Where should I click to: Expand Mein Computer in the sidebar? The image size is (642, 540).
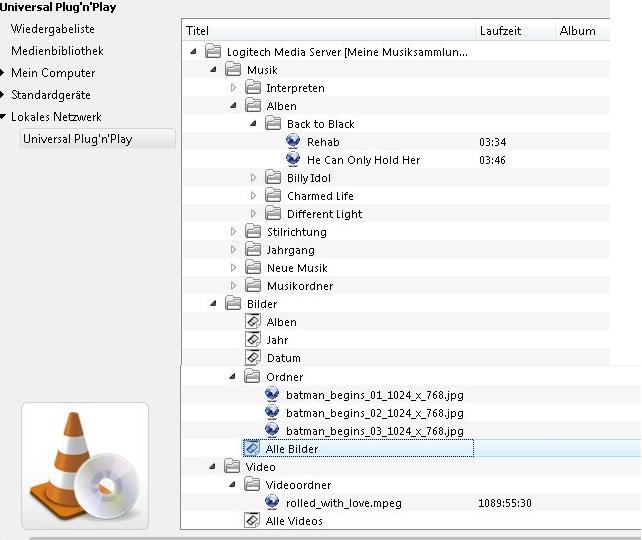(x=4, y=73)
